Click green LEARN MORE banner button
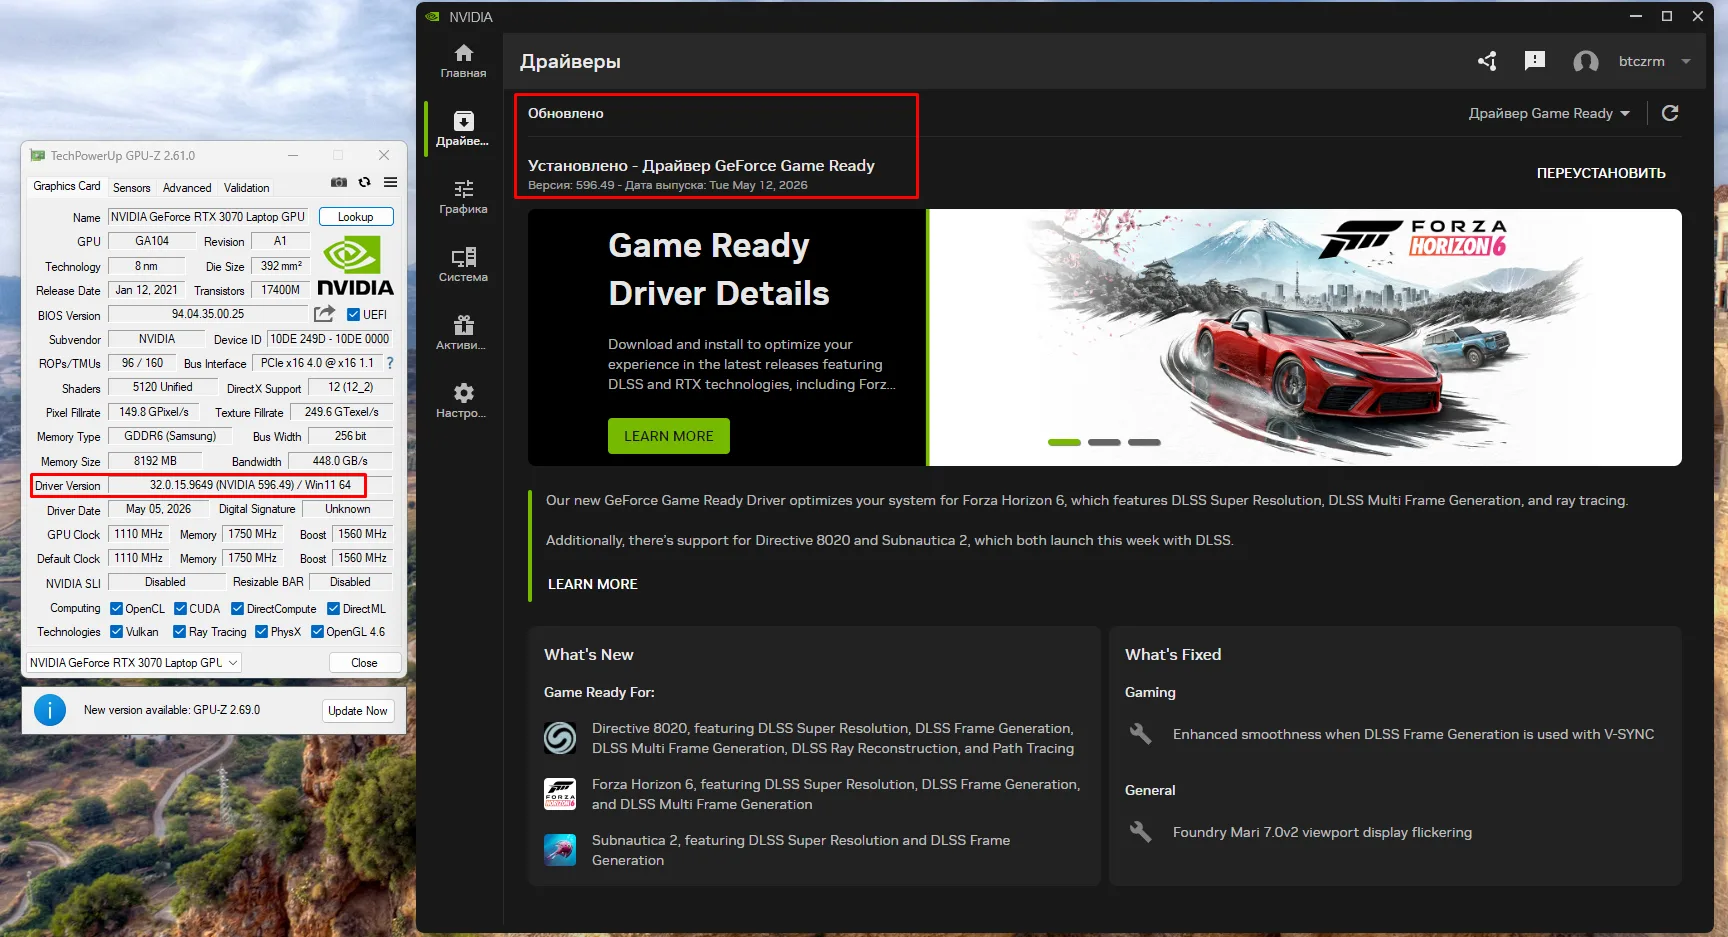 [669, 436]
